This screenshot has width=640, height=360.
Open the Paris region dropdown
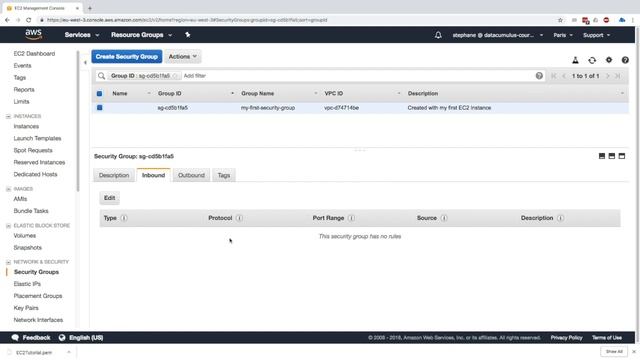click(x=563, y=35)
